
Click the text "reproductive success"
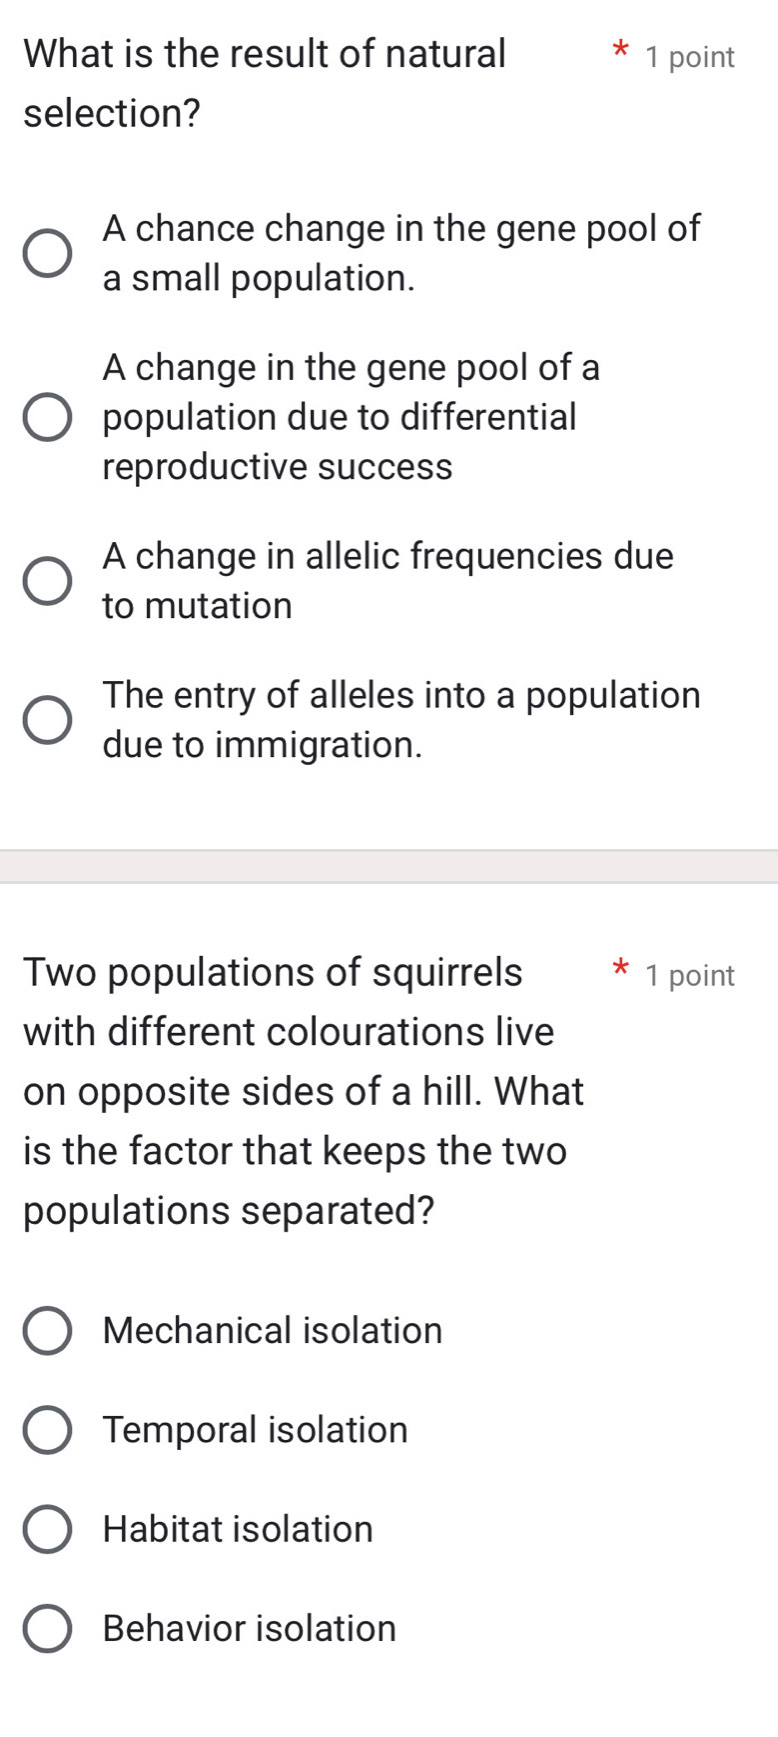click(x=278, y=466)
